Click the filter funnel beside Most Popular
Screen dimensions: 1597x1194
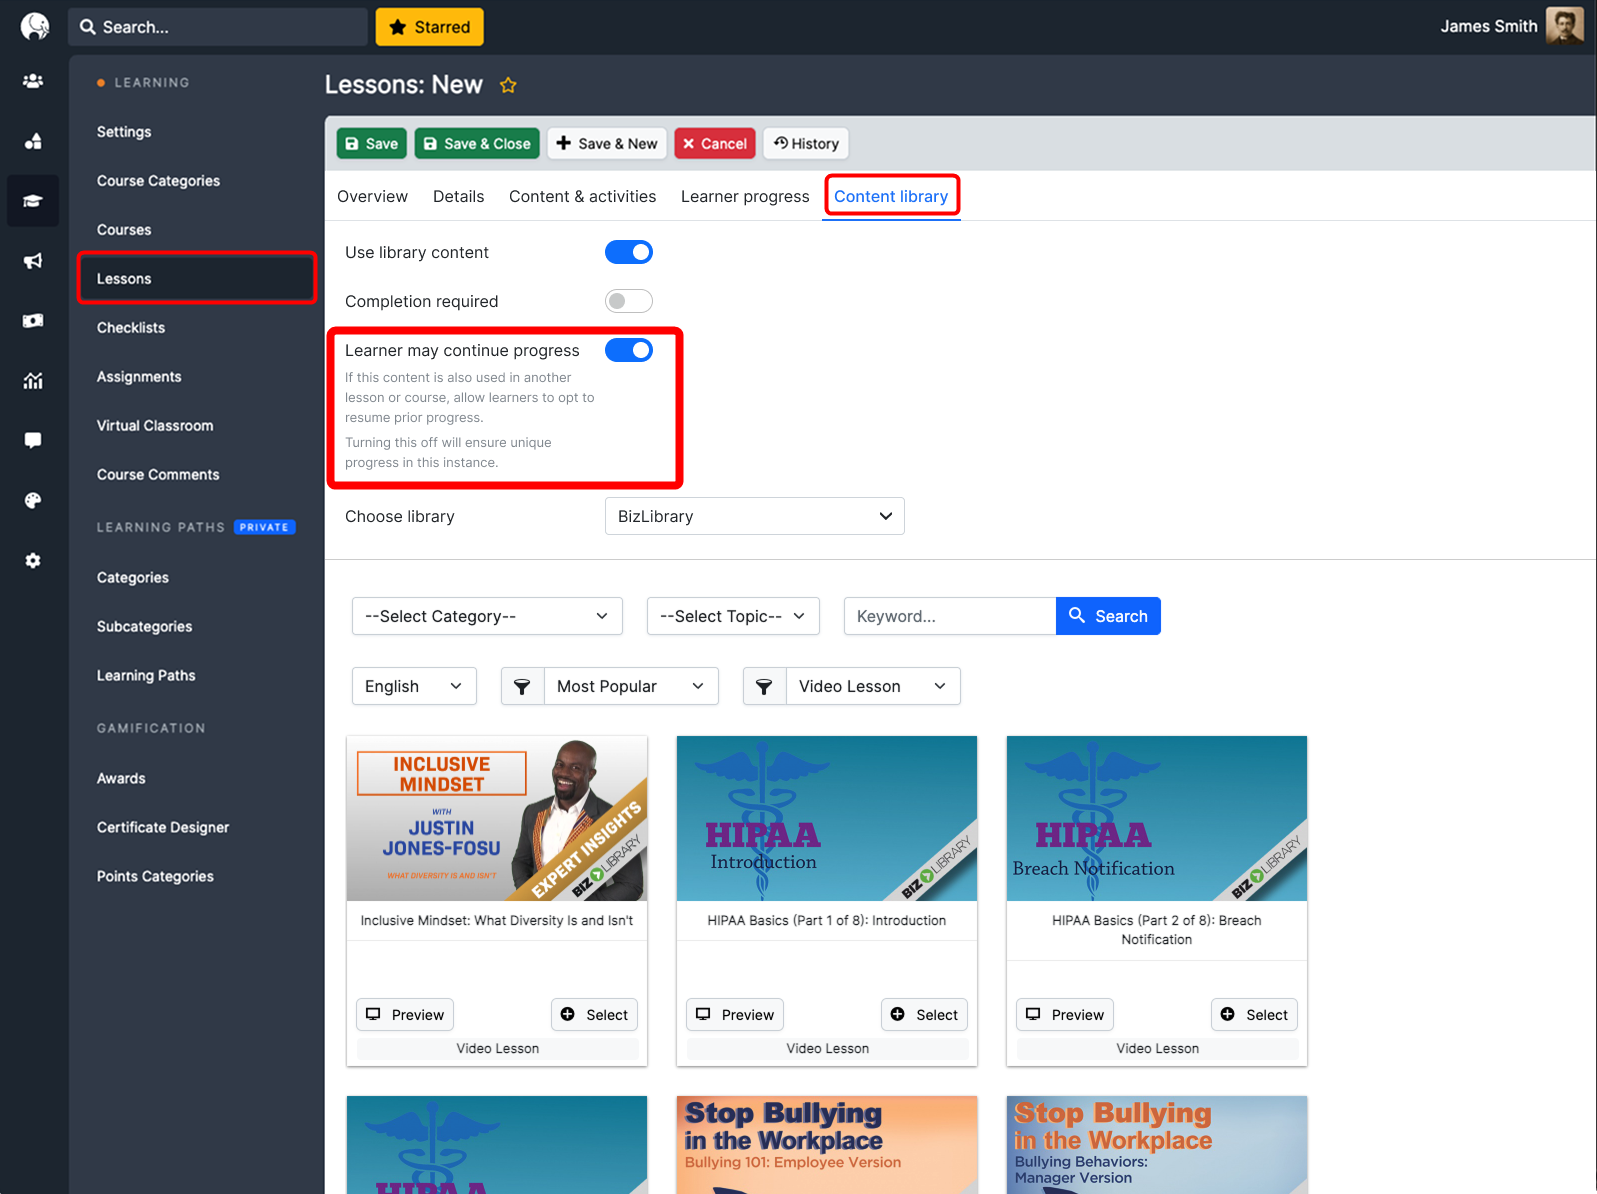click(x=522, y=686)
